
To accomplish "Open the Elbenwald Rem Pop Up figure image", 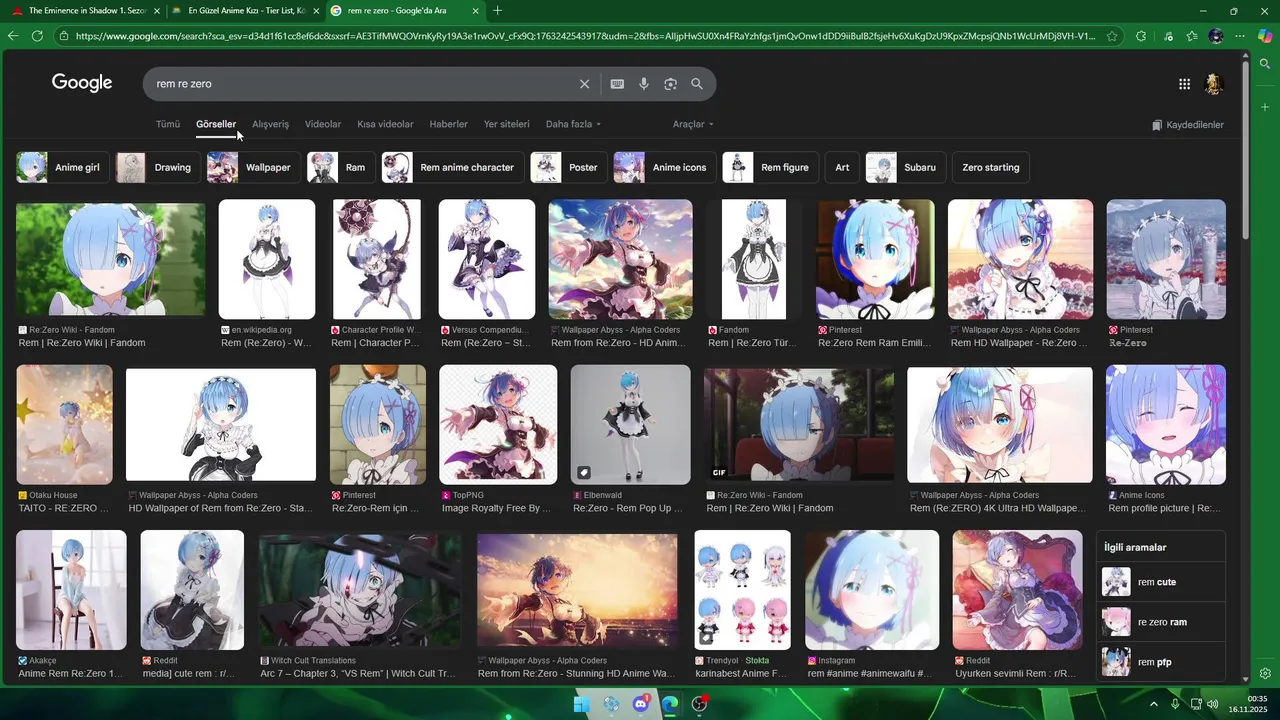I will [x=630, y=424].
